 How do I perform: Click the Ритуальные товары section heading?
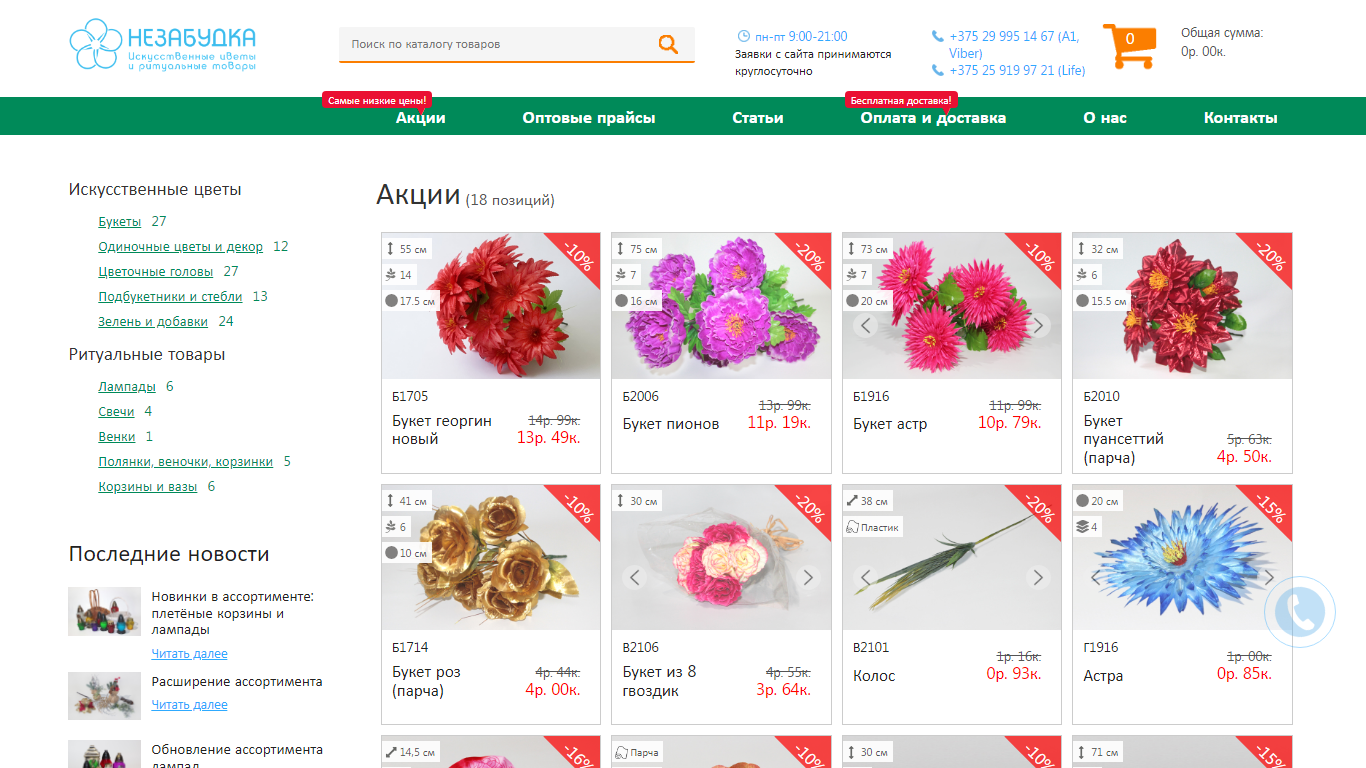147,355
